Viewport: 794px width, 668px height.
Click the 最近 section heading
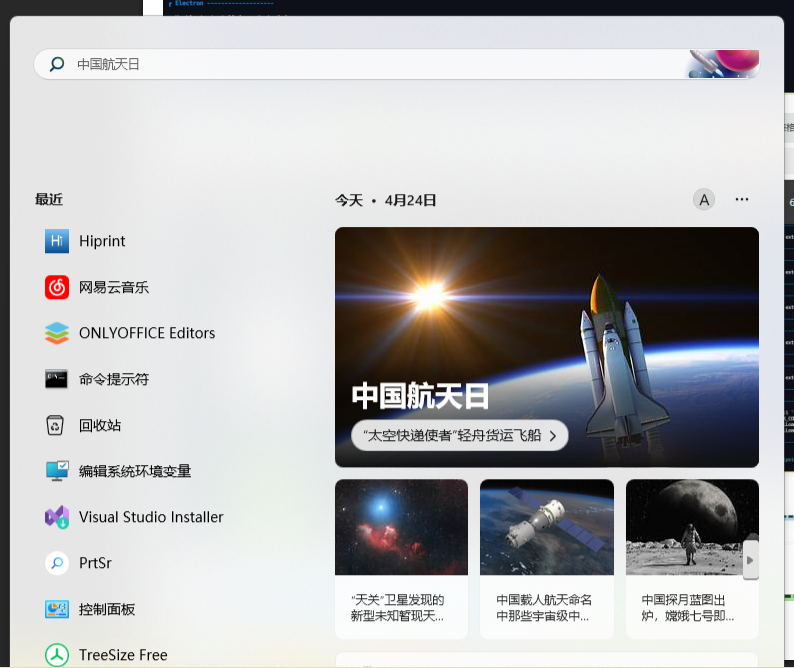(x=49, y=200)
